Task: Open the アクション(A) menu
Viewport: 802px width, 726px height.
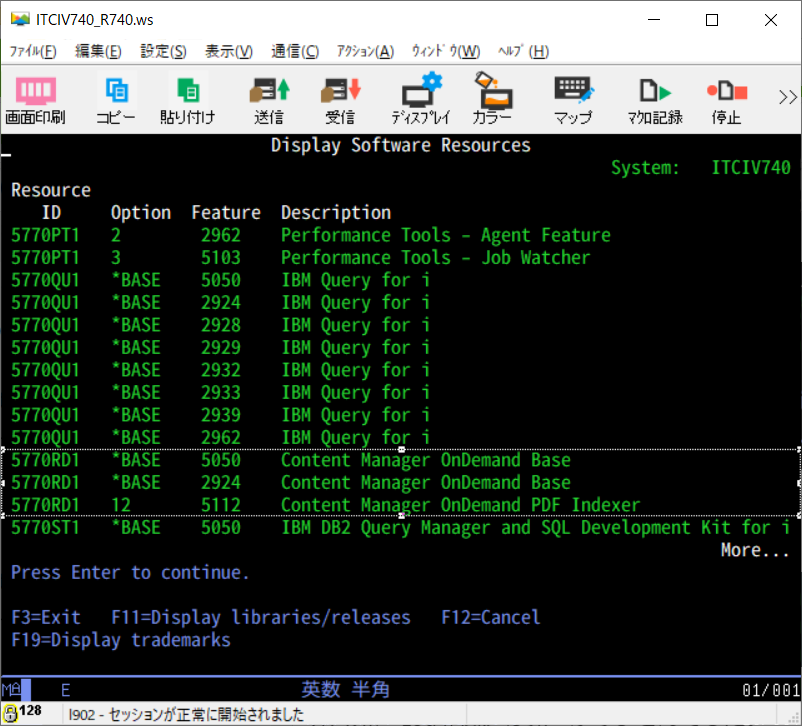Action: tap(365, 51)
